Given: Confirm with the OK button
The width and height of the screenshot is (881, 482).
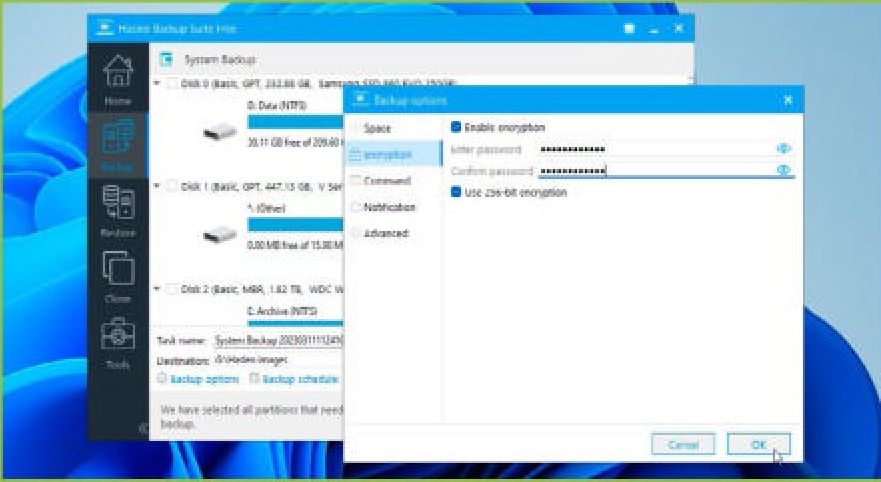Looking at the screenshot, I should (759, 444).
